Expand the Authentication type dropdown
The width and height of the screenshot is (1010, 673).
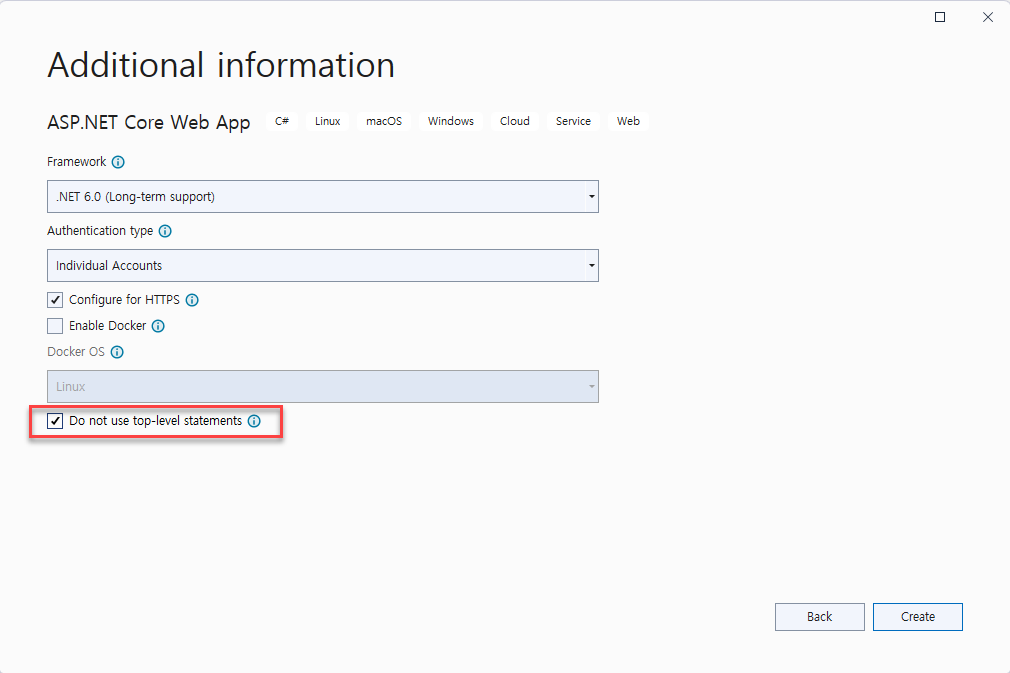322,266
